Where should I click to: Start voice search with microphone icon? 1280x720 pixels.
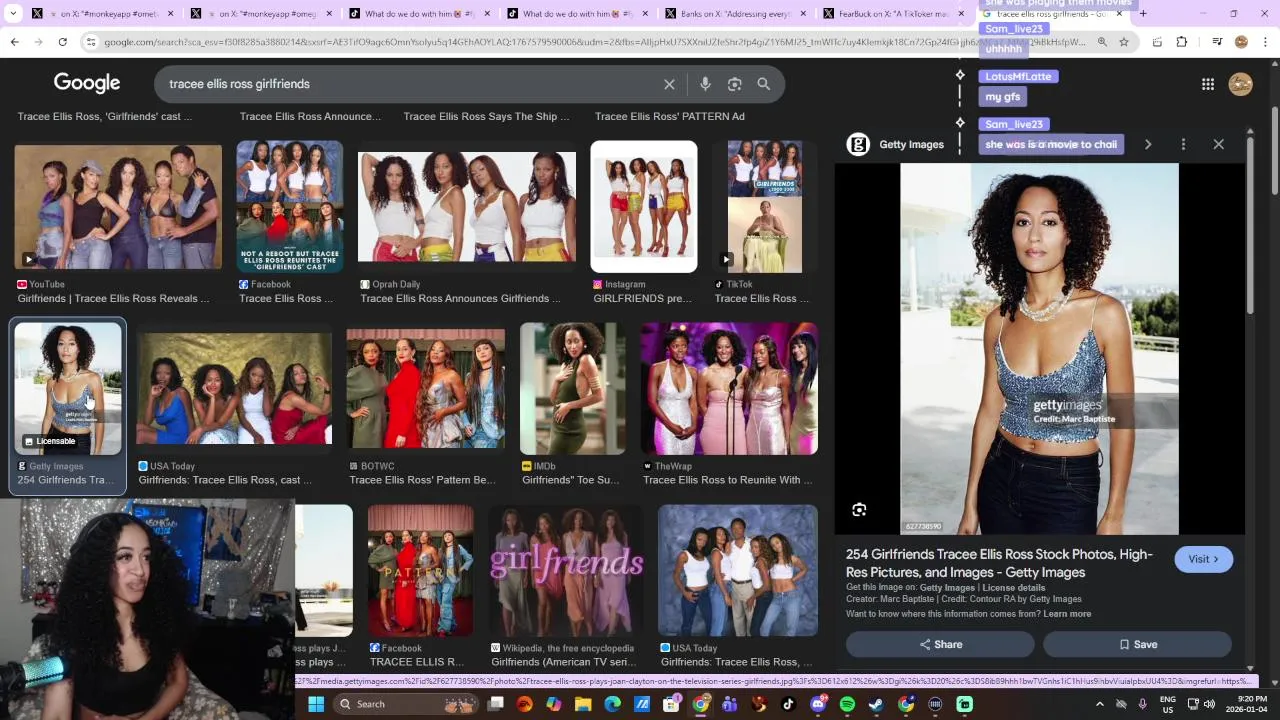pyautogui.click(x=705, y=84)
